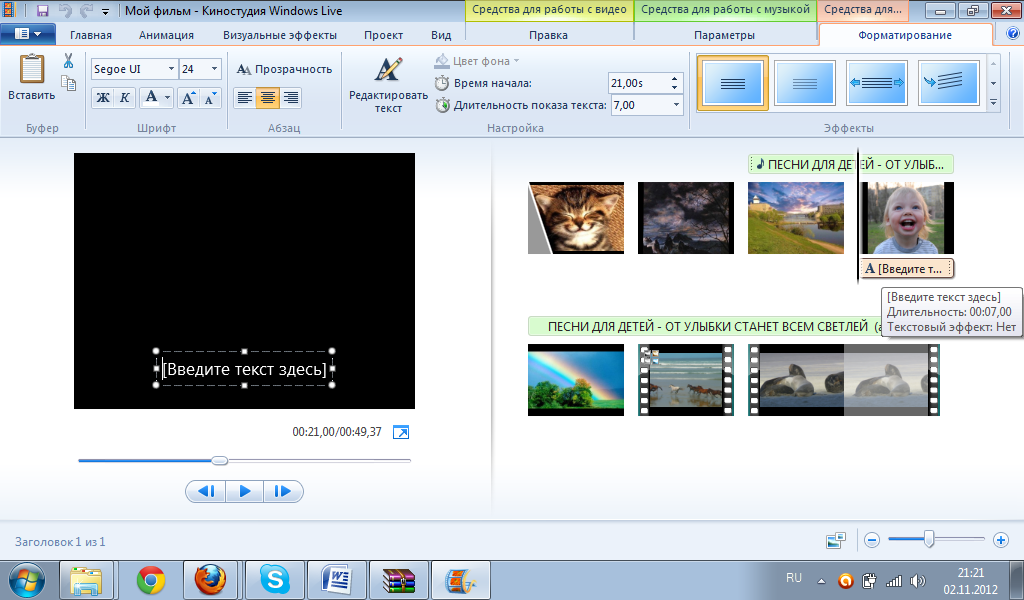
Task: Go to previous frame button
Action: pos(206,491)
